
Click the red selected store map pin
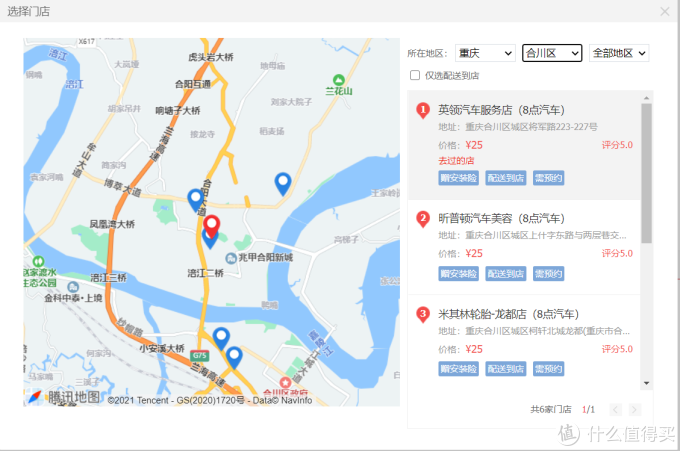212,226
